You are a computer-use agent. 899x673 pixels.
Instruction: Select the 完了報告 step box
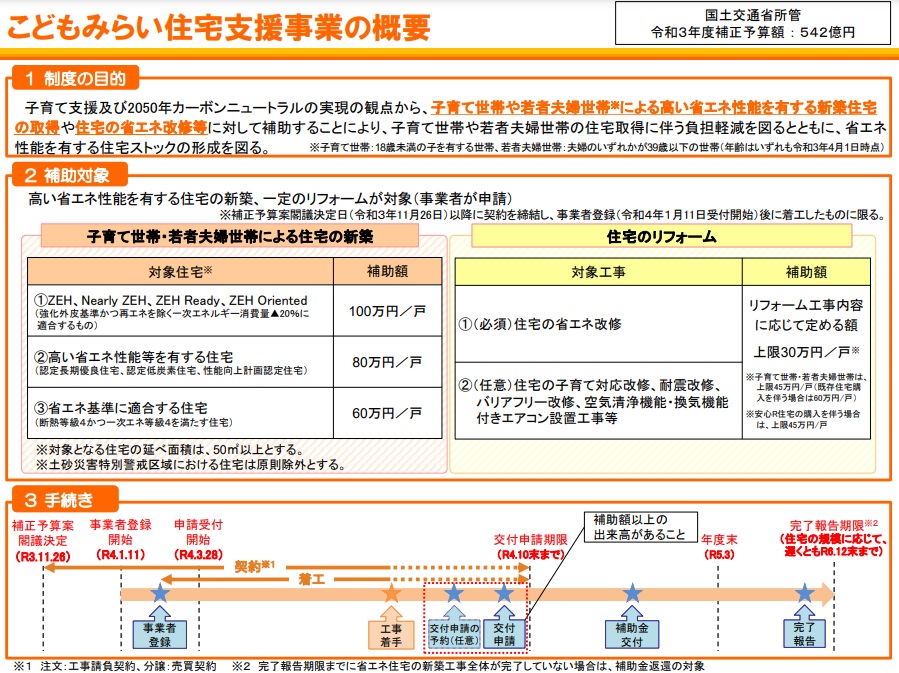point(804,634)
